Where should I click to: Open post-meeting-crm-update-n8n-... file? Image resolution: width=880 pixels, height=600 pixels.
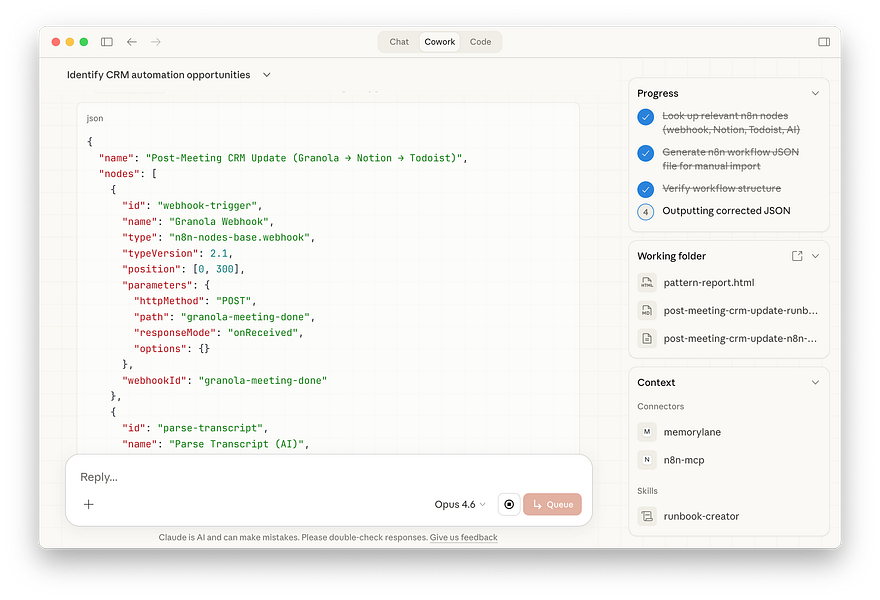click(740, 338)
